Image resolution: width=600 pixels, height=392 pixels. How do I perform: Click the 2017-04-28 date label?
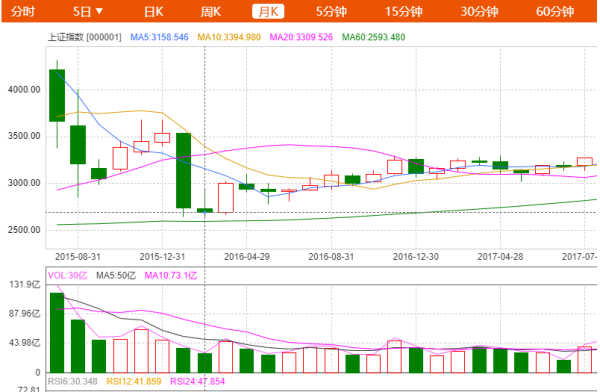tap(500, 256)
